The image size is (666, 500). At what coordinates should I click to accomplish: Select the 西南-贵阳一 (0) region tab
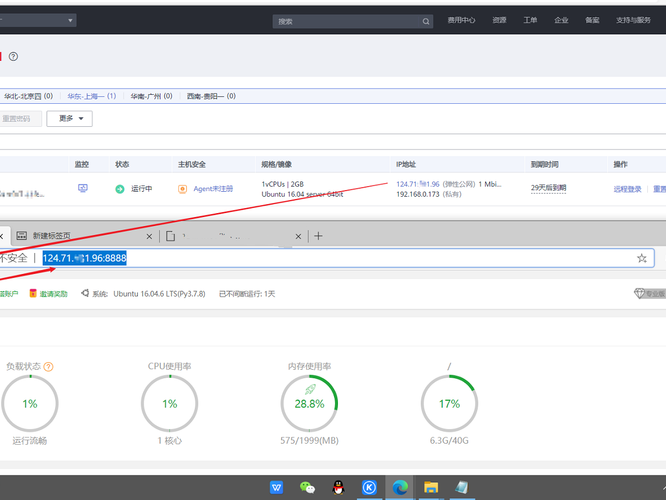[x=212, y=96]
